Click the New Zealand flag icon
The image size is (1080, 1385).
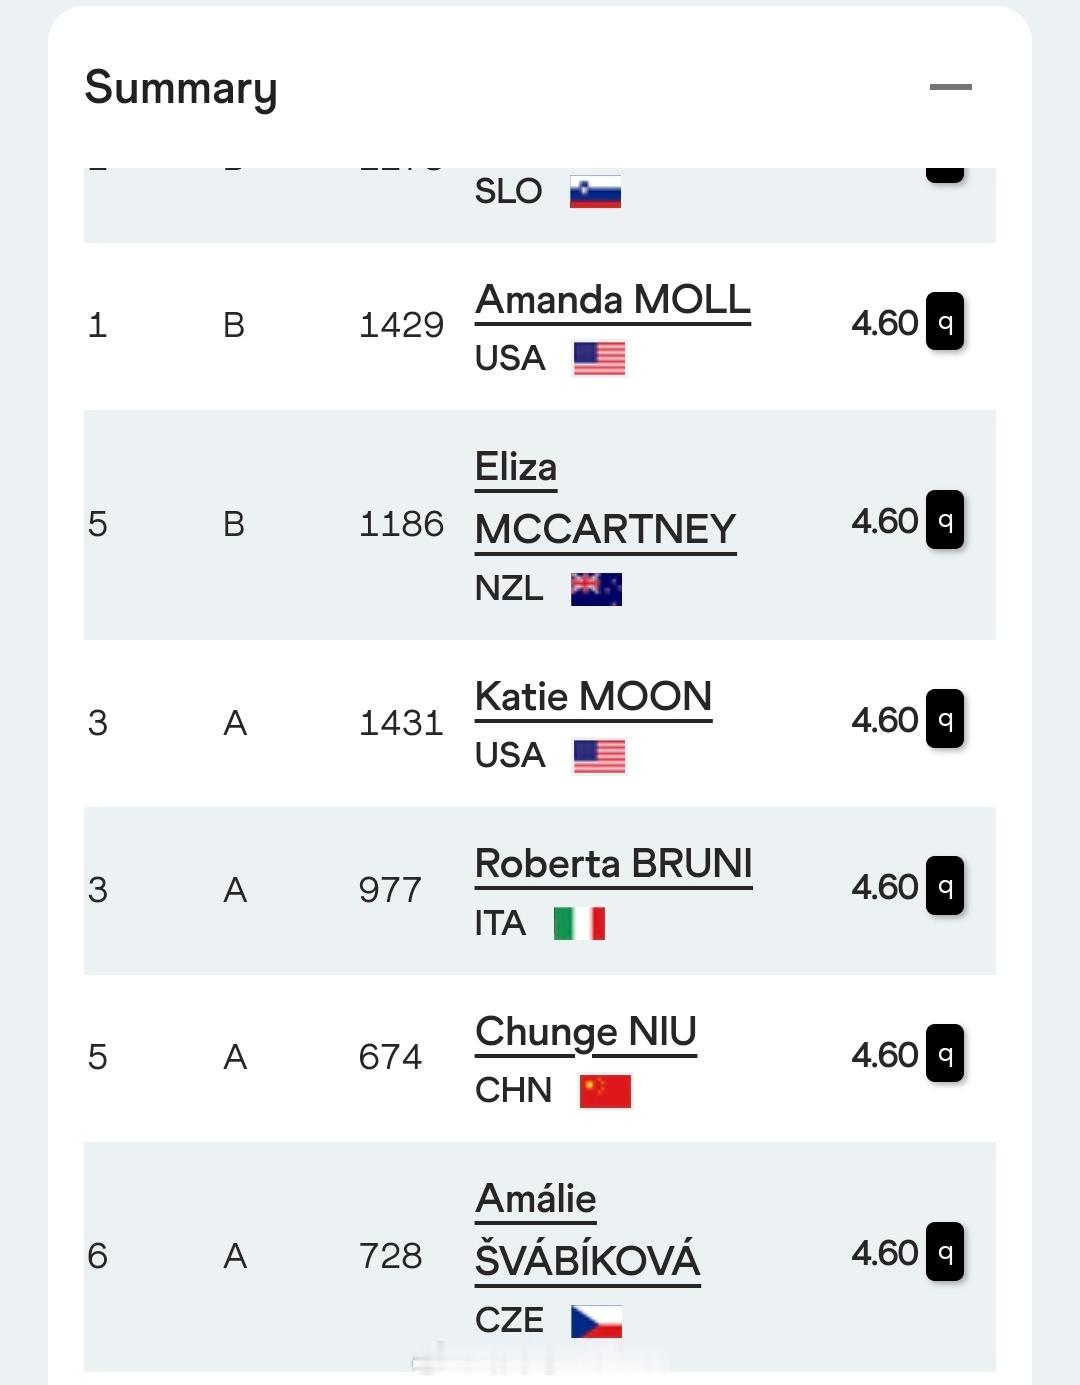[596, 589]
